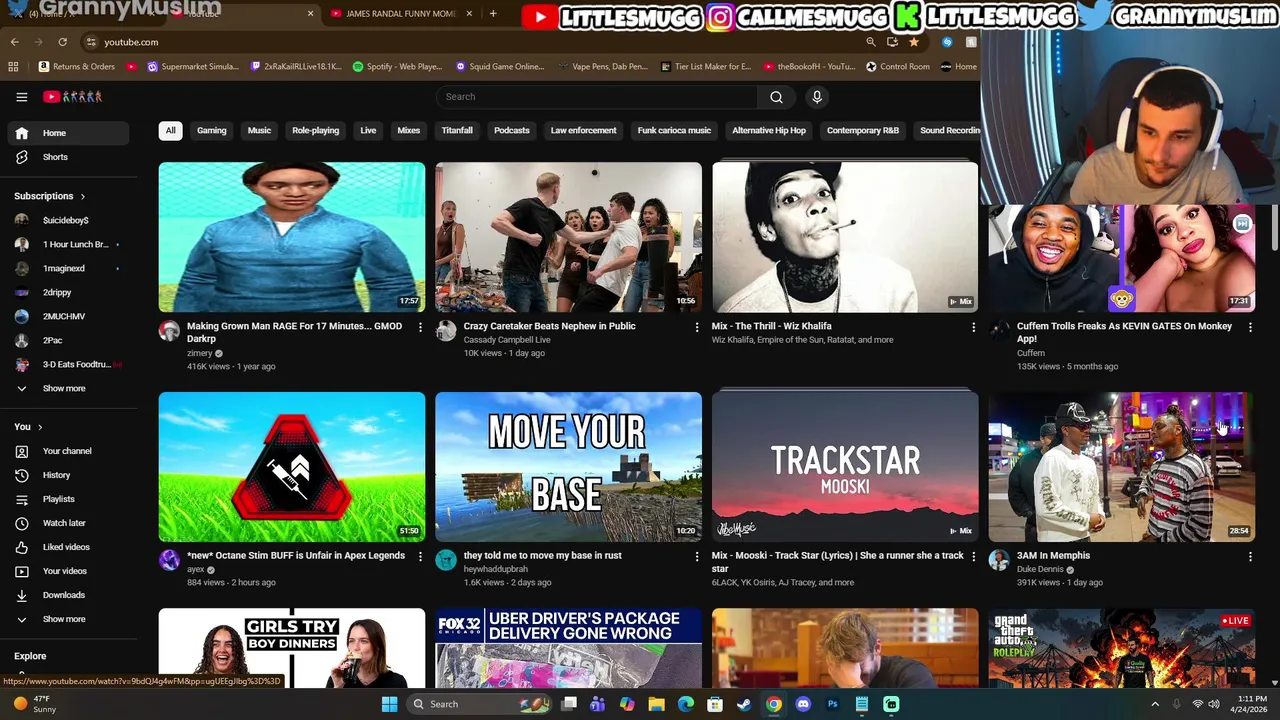Select the Law enforcement filter chip
This screenshot has width=1280, height=720.
tap(583, 131)
